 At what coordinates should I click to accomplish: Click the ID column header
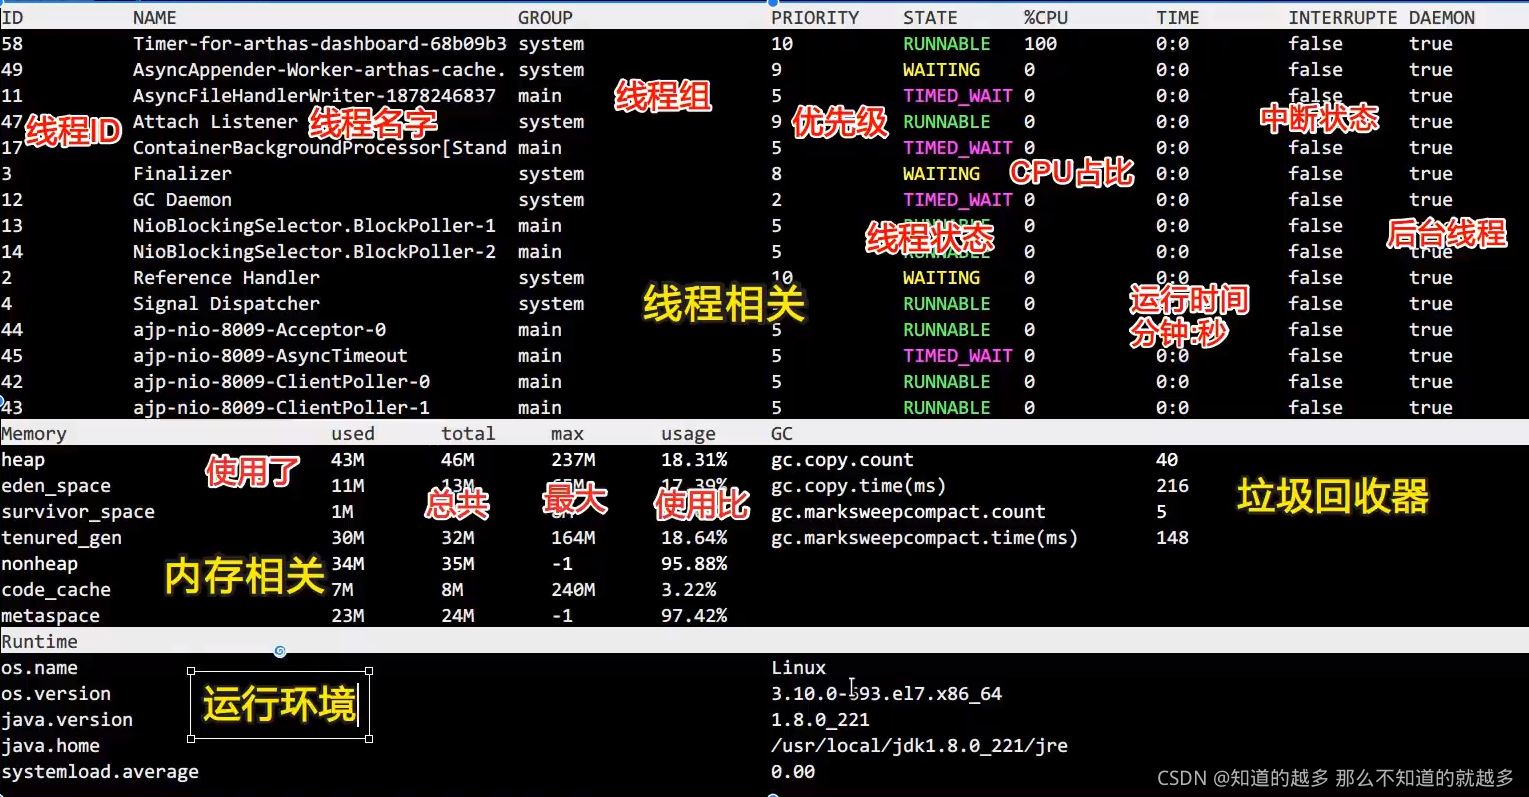coord(12,18)
